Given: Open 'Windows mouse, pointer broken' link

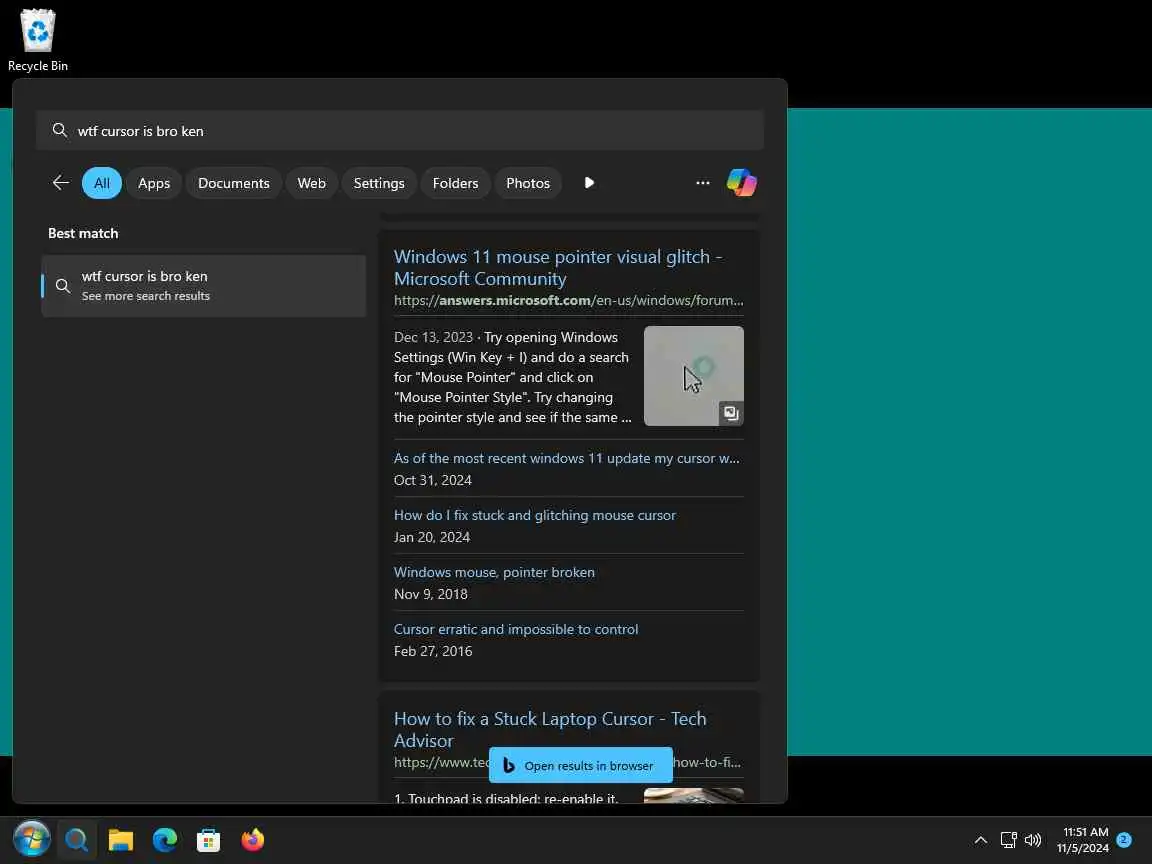Looking at the screenshot, I should (494, 572).
